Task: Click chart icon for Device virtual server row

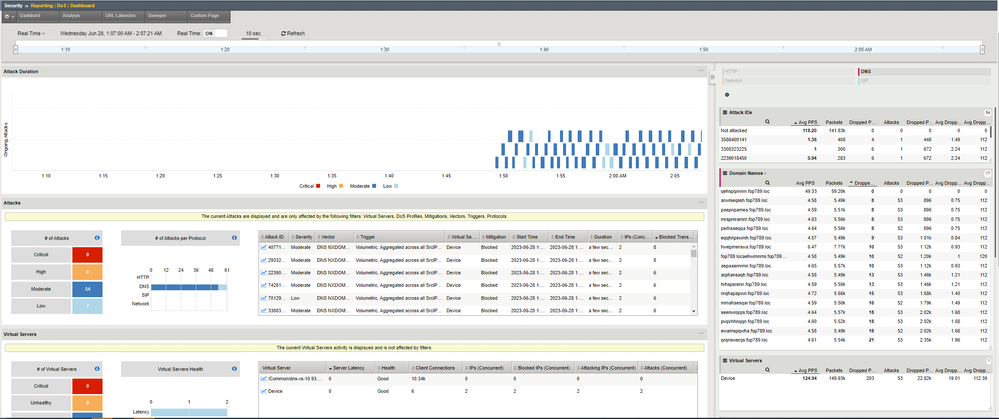Action: pos(262,392)
